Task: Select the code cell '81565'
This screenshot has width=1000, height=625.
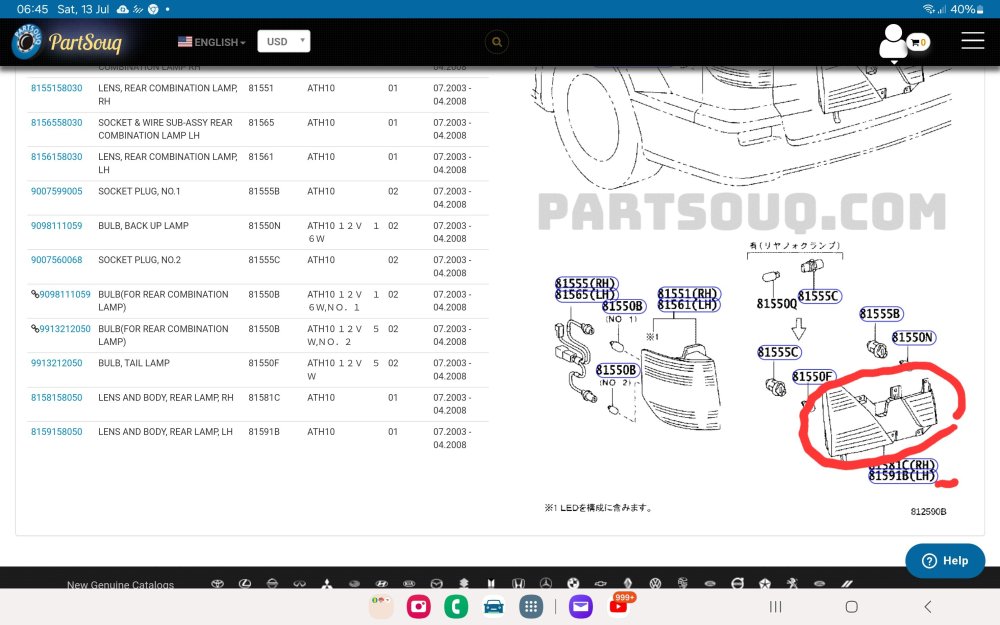Action: (x=261, y=122)
